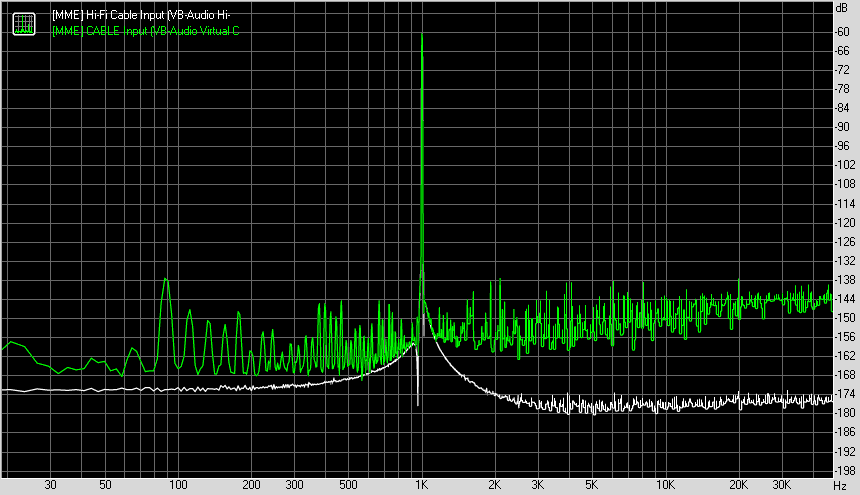Image resolution: width=860 pixels, height=495 pixels.
Task: Click the 500 Hz frequency label
Action: [x=348, y=485]
